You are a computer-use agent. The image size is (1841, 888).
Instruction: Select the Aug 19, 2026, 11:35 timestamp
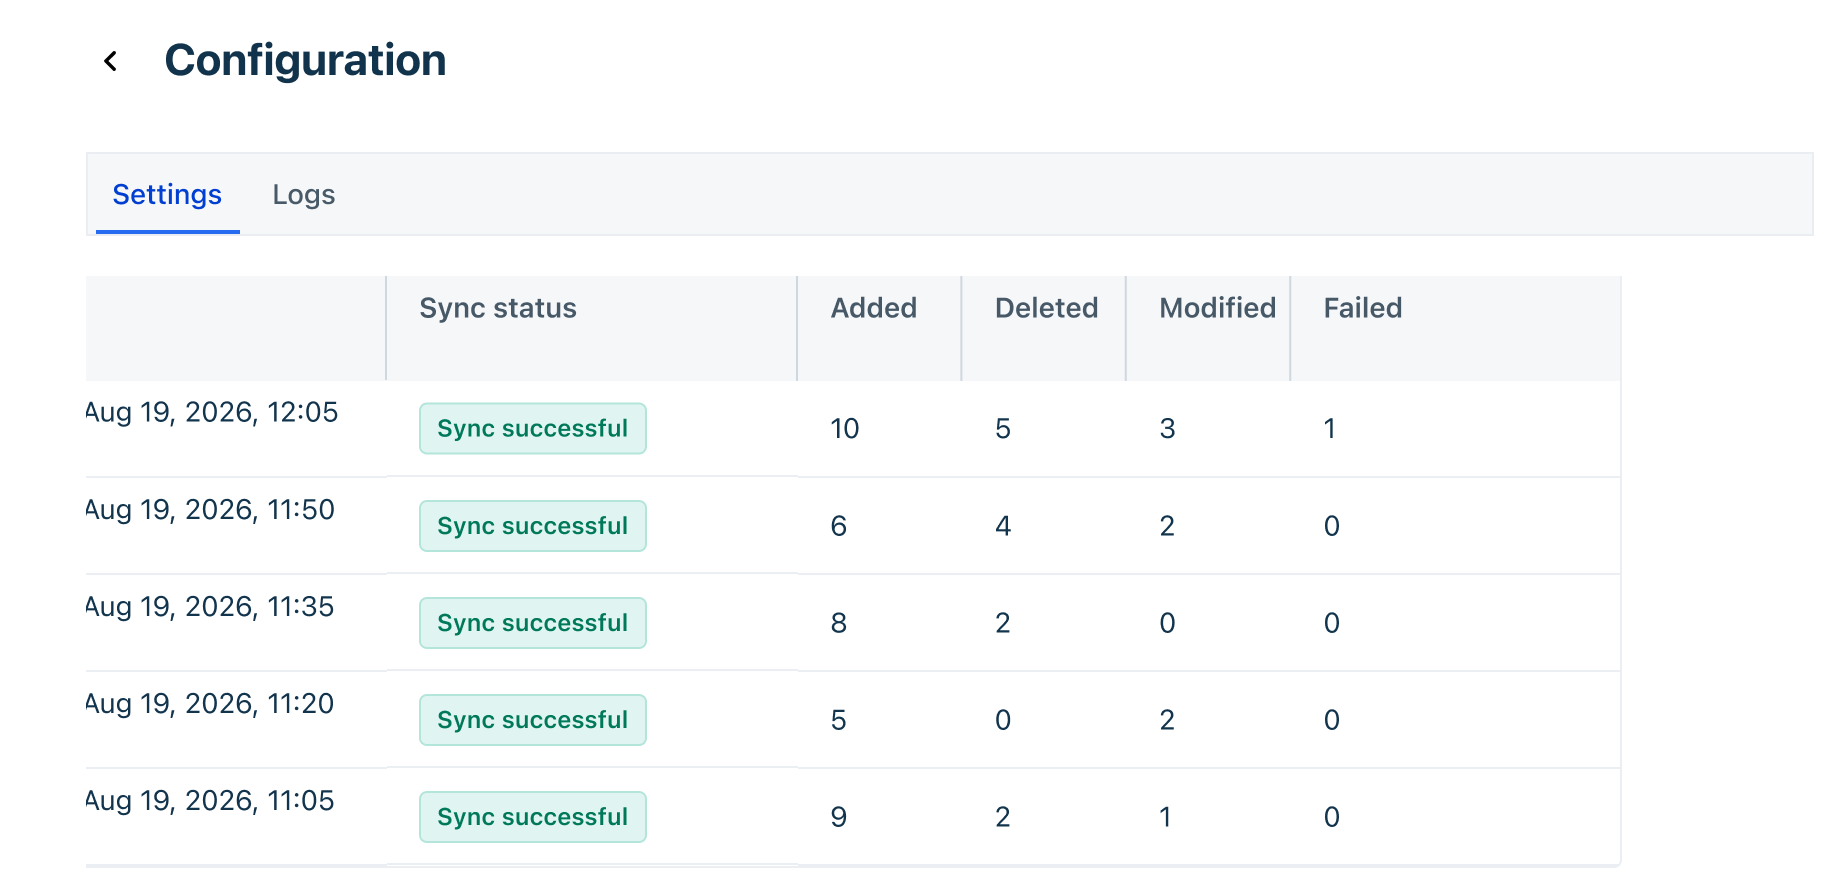(211, 606)
